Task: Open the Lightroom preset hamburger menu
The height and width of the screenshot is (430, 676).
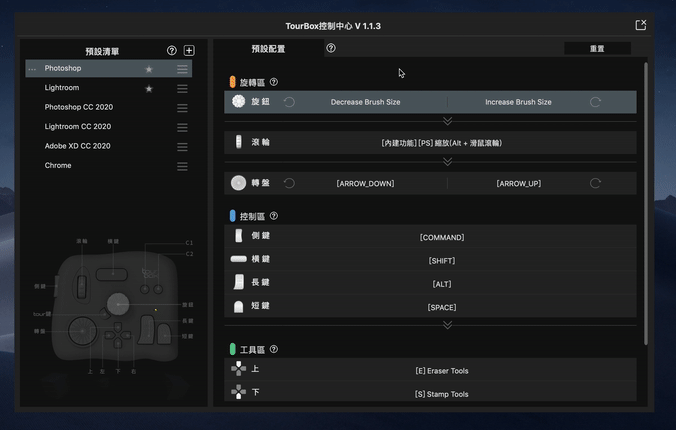Action: tap(182, 88)
